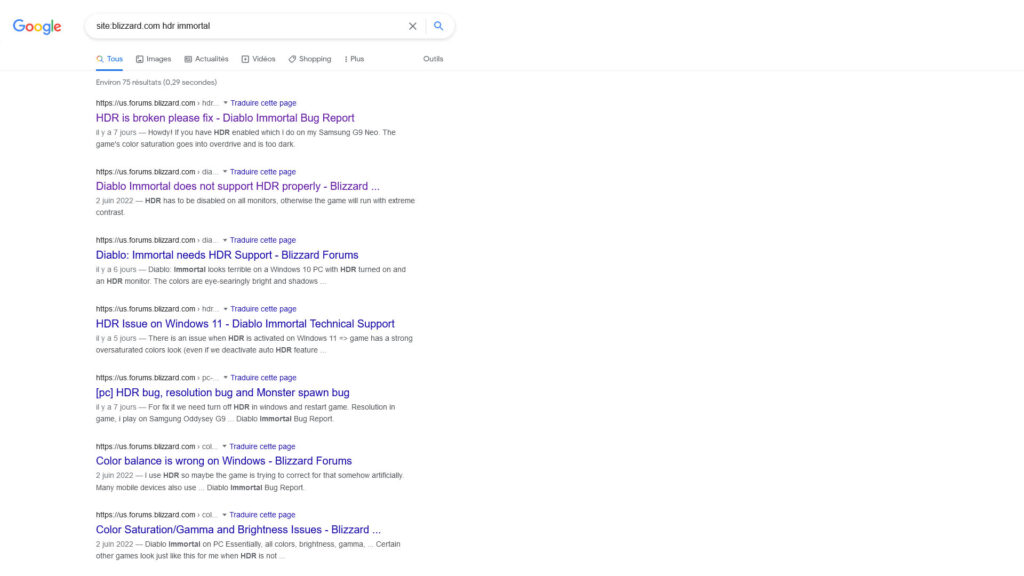
Task: Expand dropdown arrow above 'HDR Issue on Windows 11'
Action: pyautogui.click(x=225, y=309)
